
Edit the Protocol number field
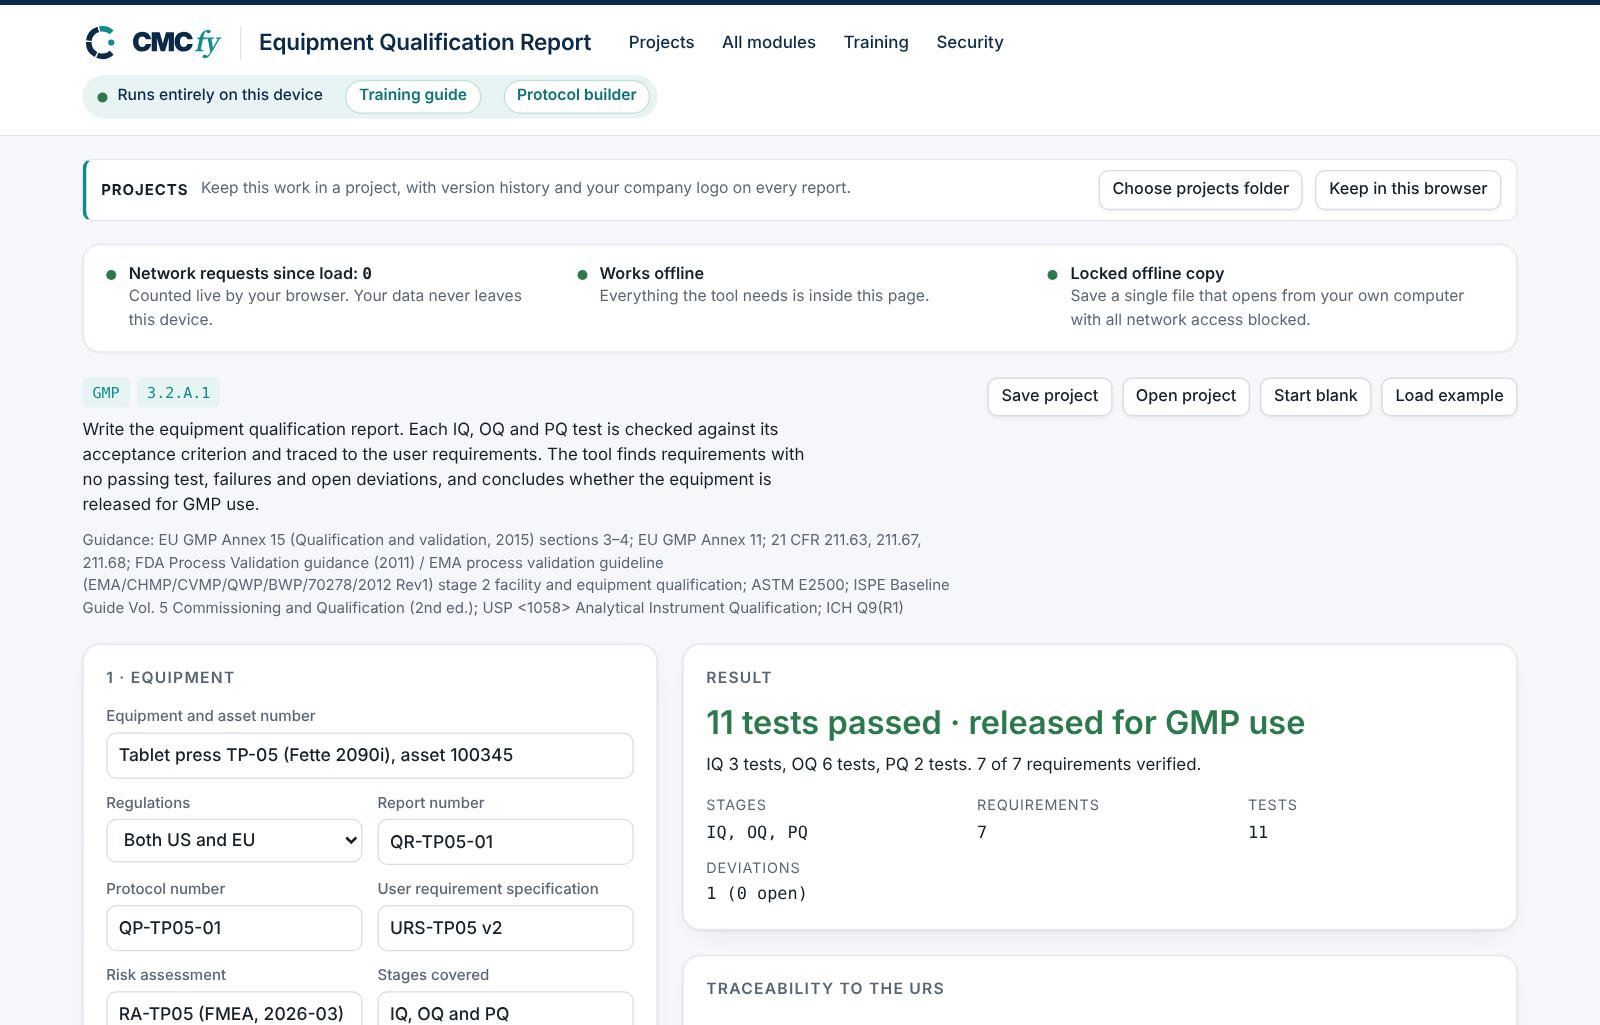[x=234, y=928]
